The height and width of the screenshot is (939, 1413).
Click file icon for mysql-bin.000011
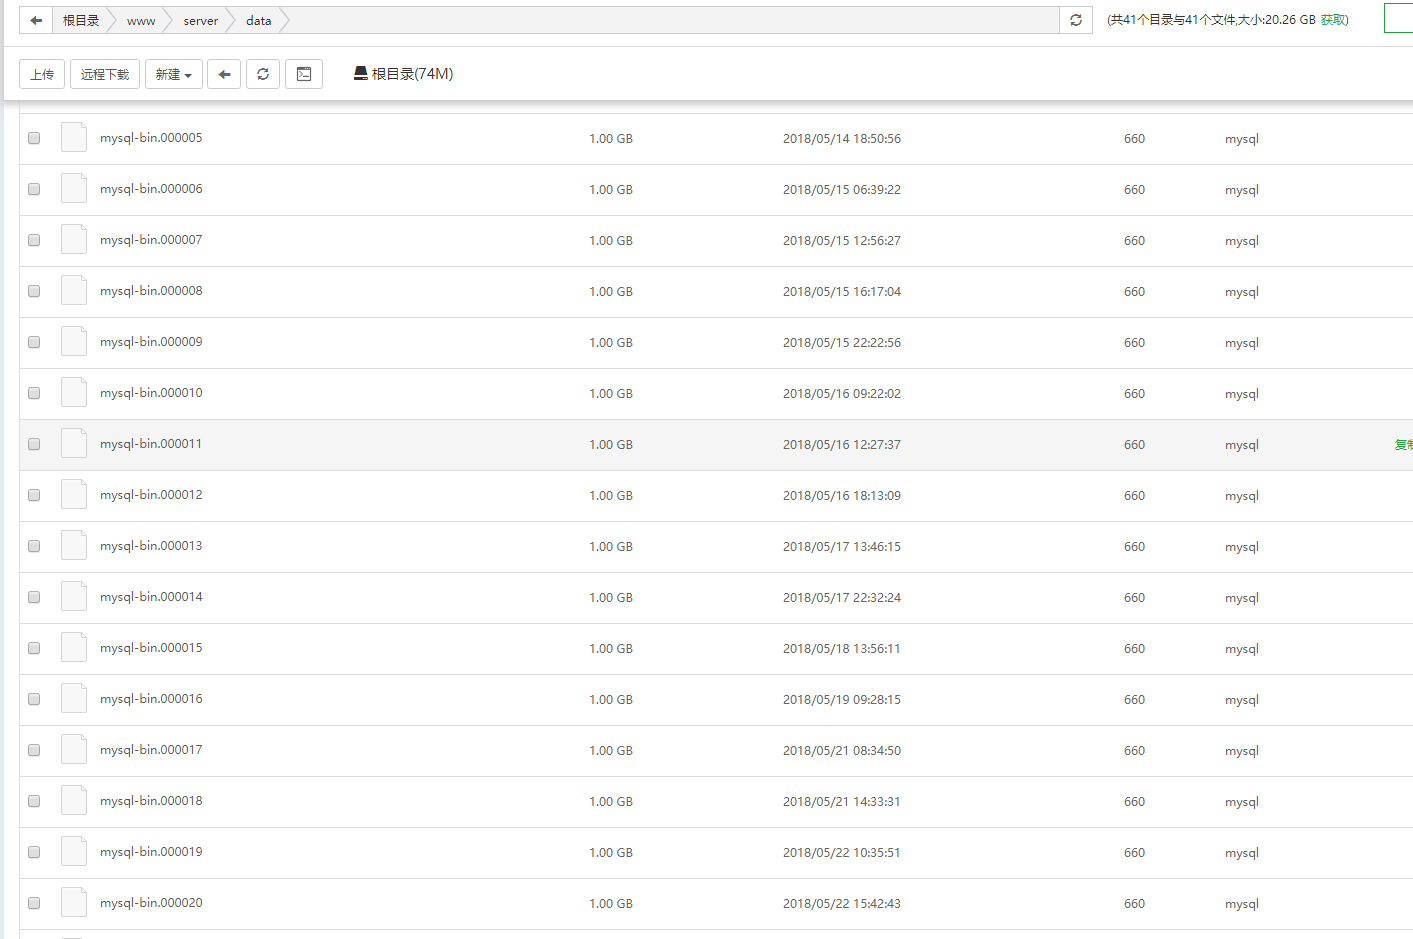click(74, 443)
